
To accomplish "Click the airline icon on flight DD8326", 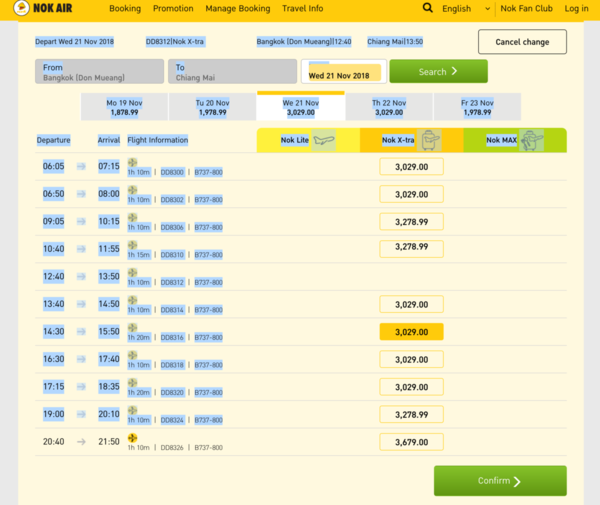I will point(132,438).
